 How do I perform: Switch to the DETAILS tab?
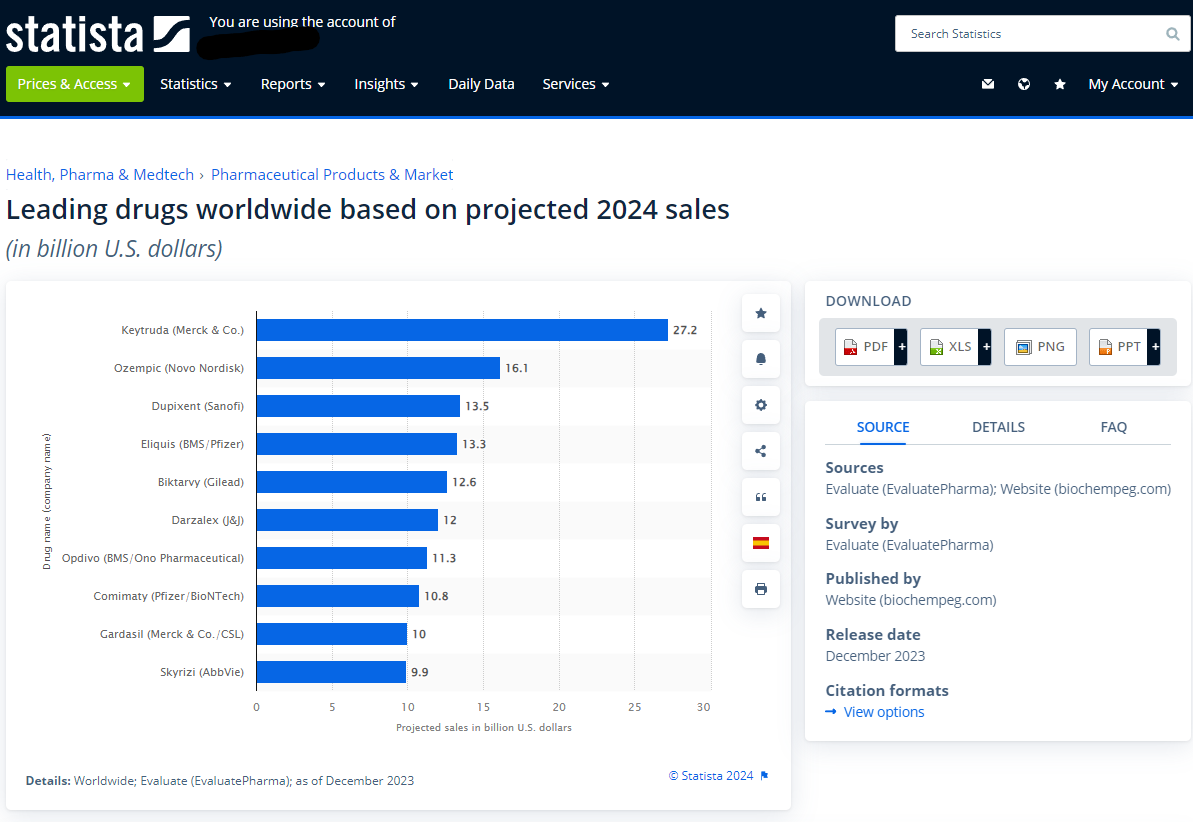998,427
